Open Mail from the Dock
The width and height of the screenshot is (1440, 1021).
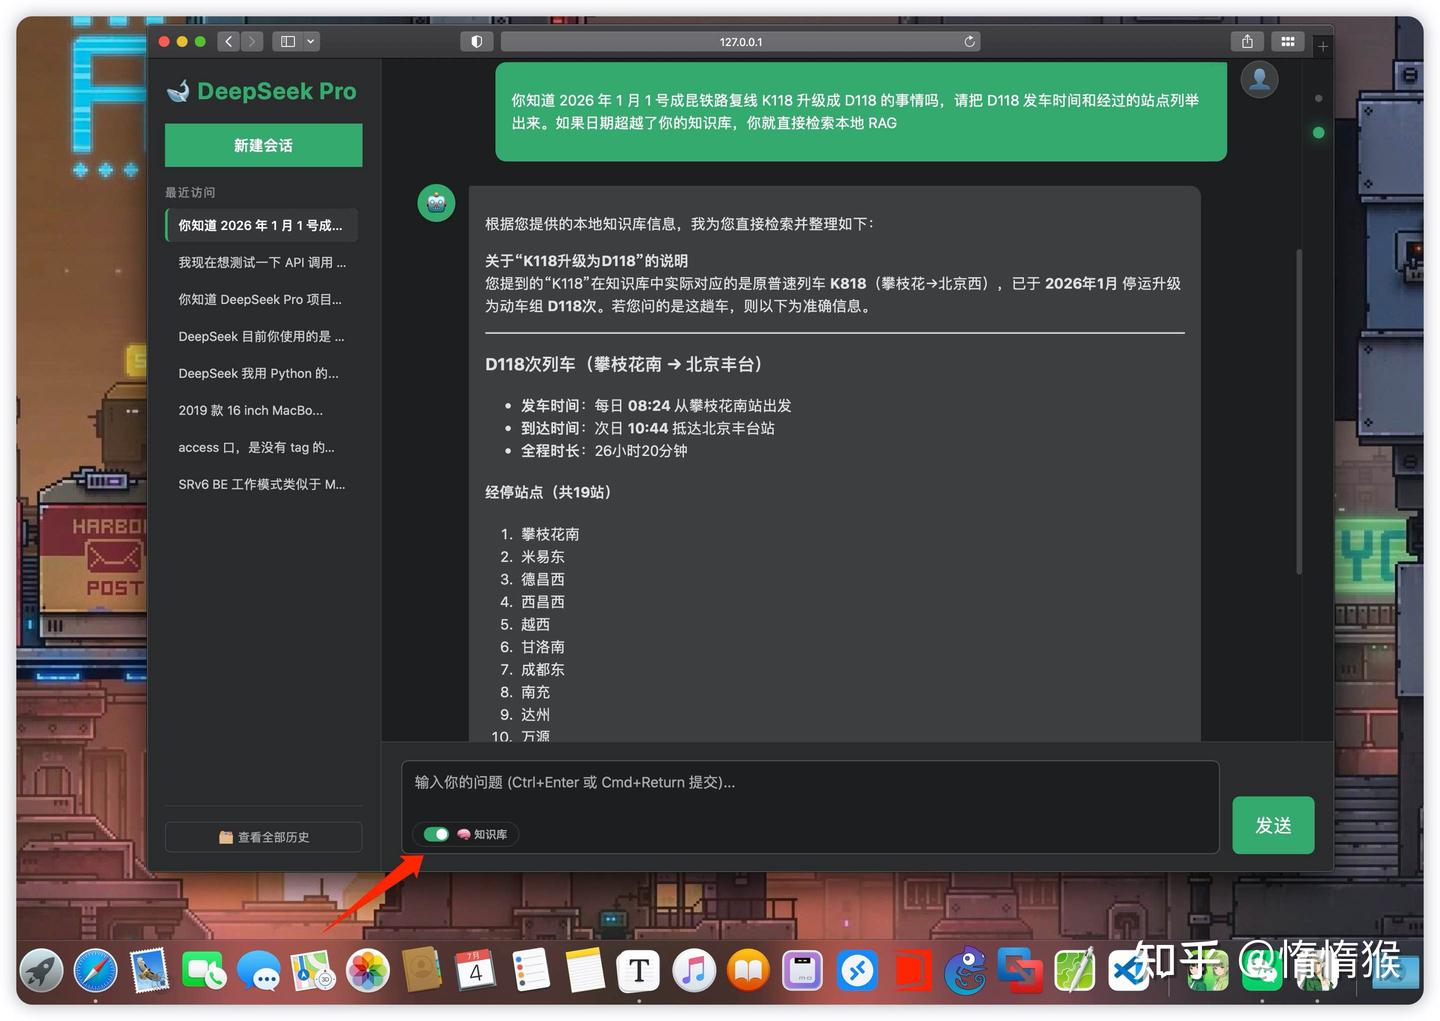(150, 970)
